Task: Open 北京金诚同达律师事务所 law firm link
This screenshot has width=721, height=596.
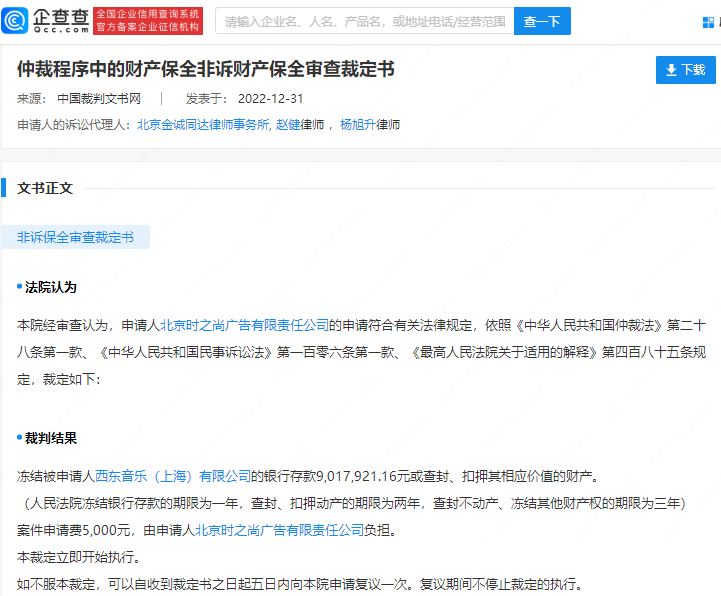Action: click(x=203, y=125)
